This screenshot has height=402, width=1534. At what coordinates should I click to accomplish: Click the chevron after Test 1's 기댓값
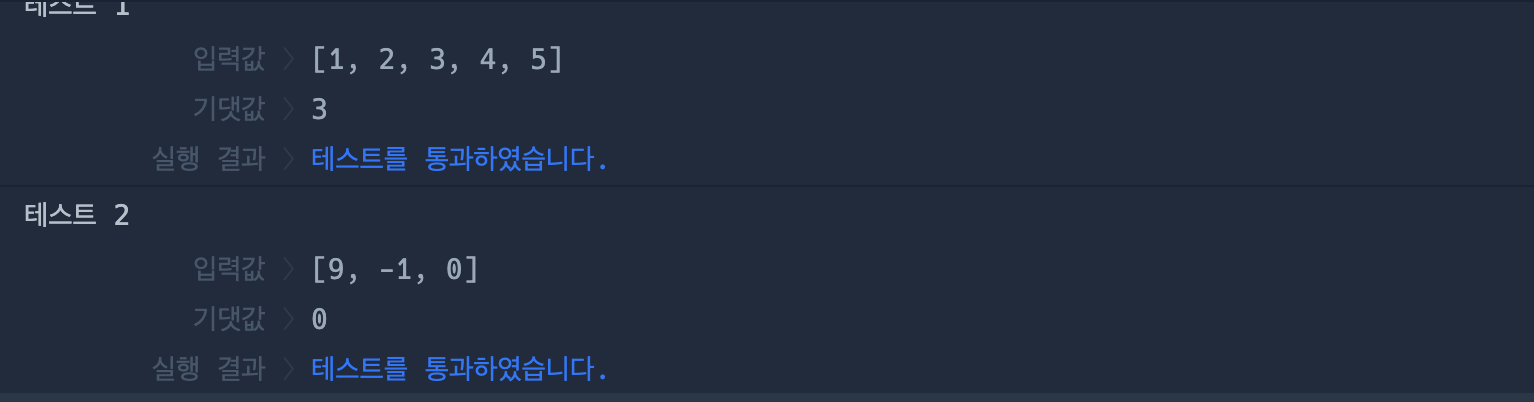tap(288, 109)
